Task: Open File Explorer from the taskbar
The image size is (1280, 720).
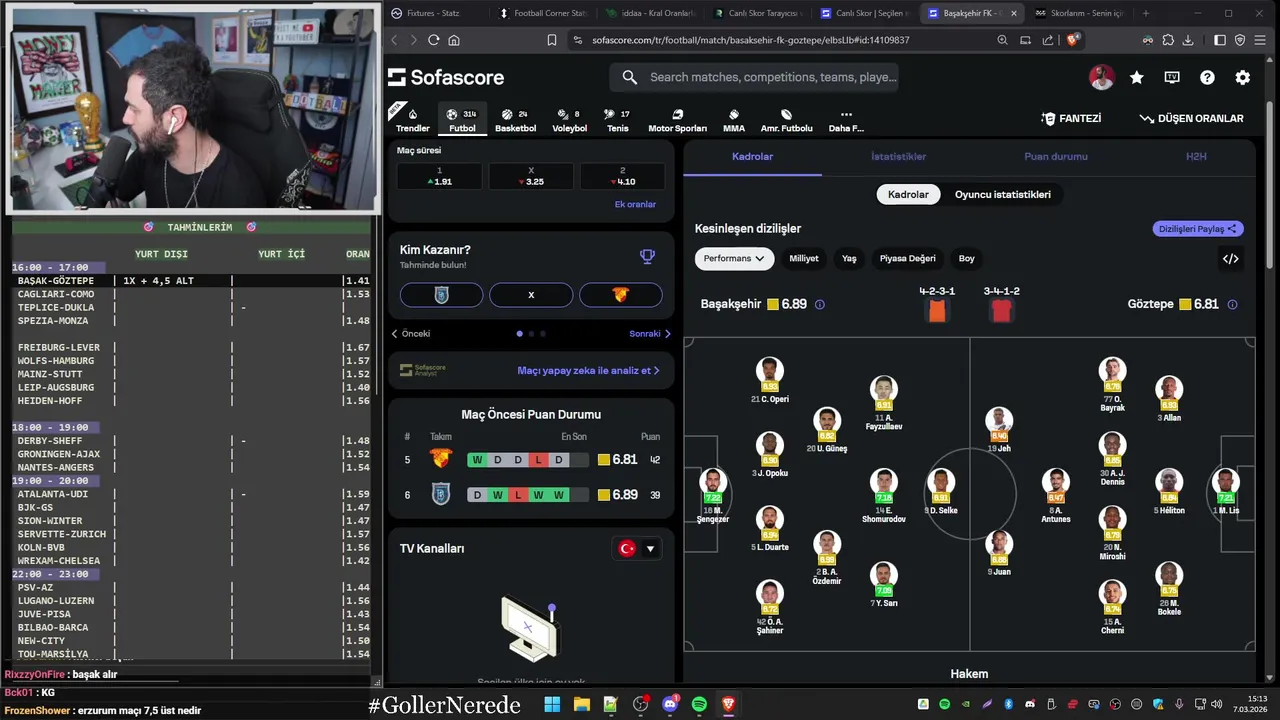Action: coord(581,705)
